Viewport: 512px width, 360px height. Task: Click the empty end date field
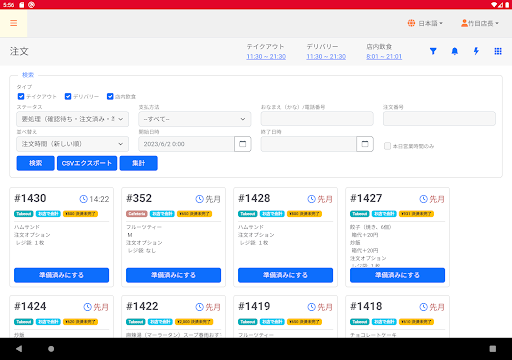pyautogui.click(x=309, y=144)
